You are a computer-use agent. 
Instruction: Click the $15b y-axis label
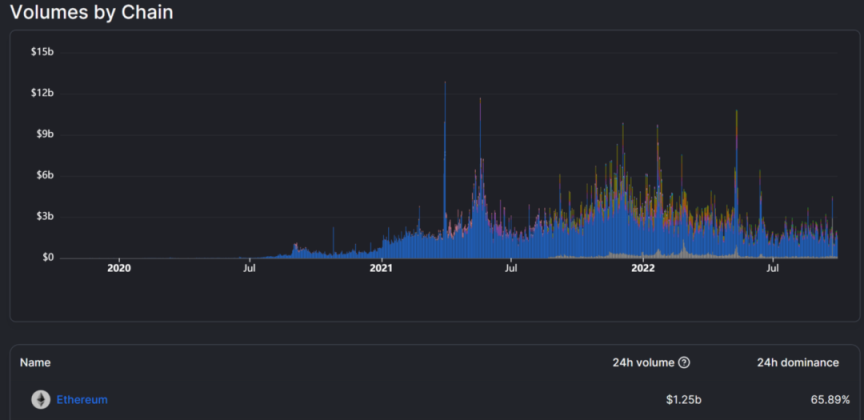click(x=41, y=51)
